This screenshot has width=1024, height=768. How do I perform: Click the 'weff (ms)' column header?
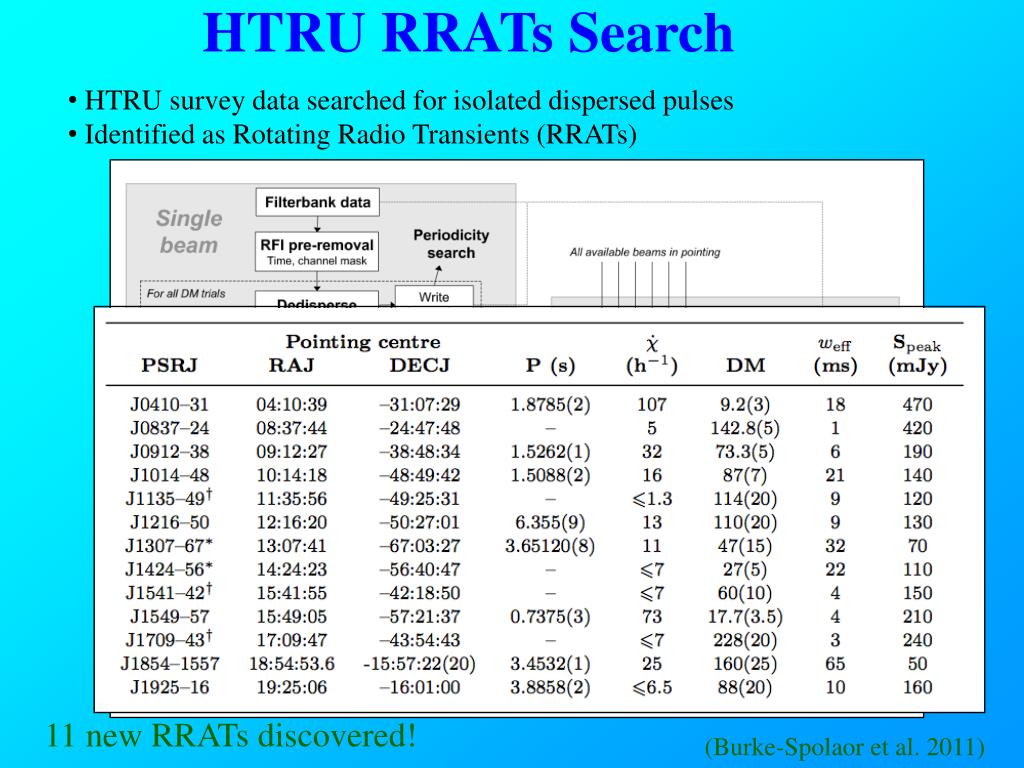[x=835, y=356]
